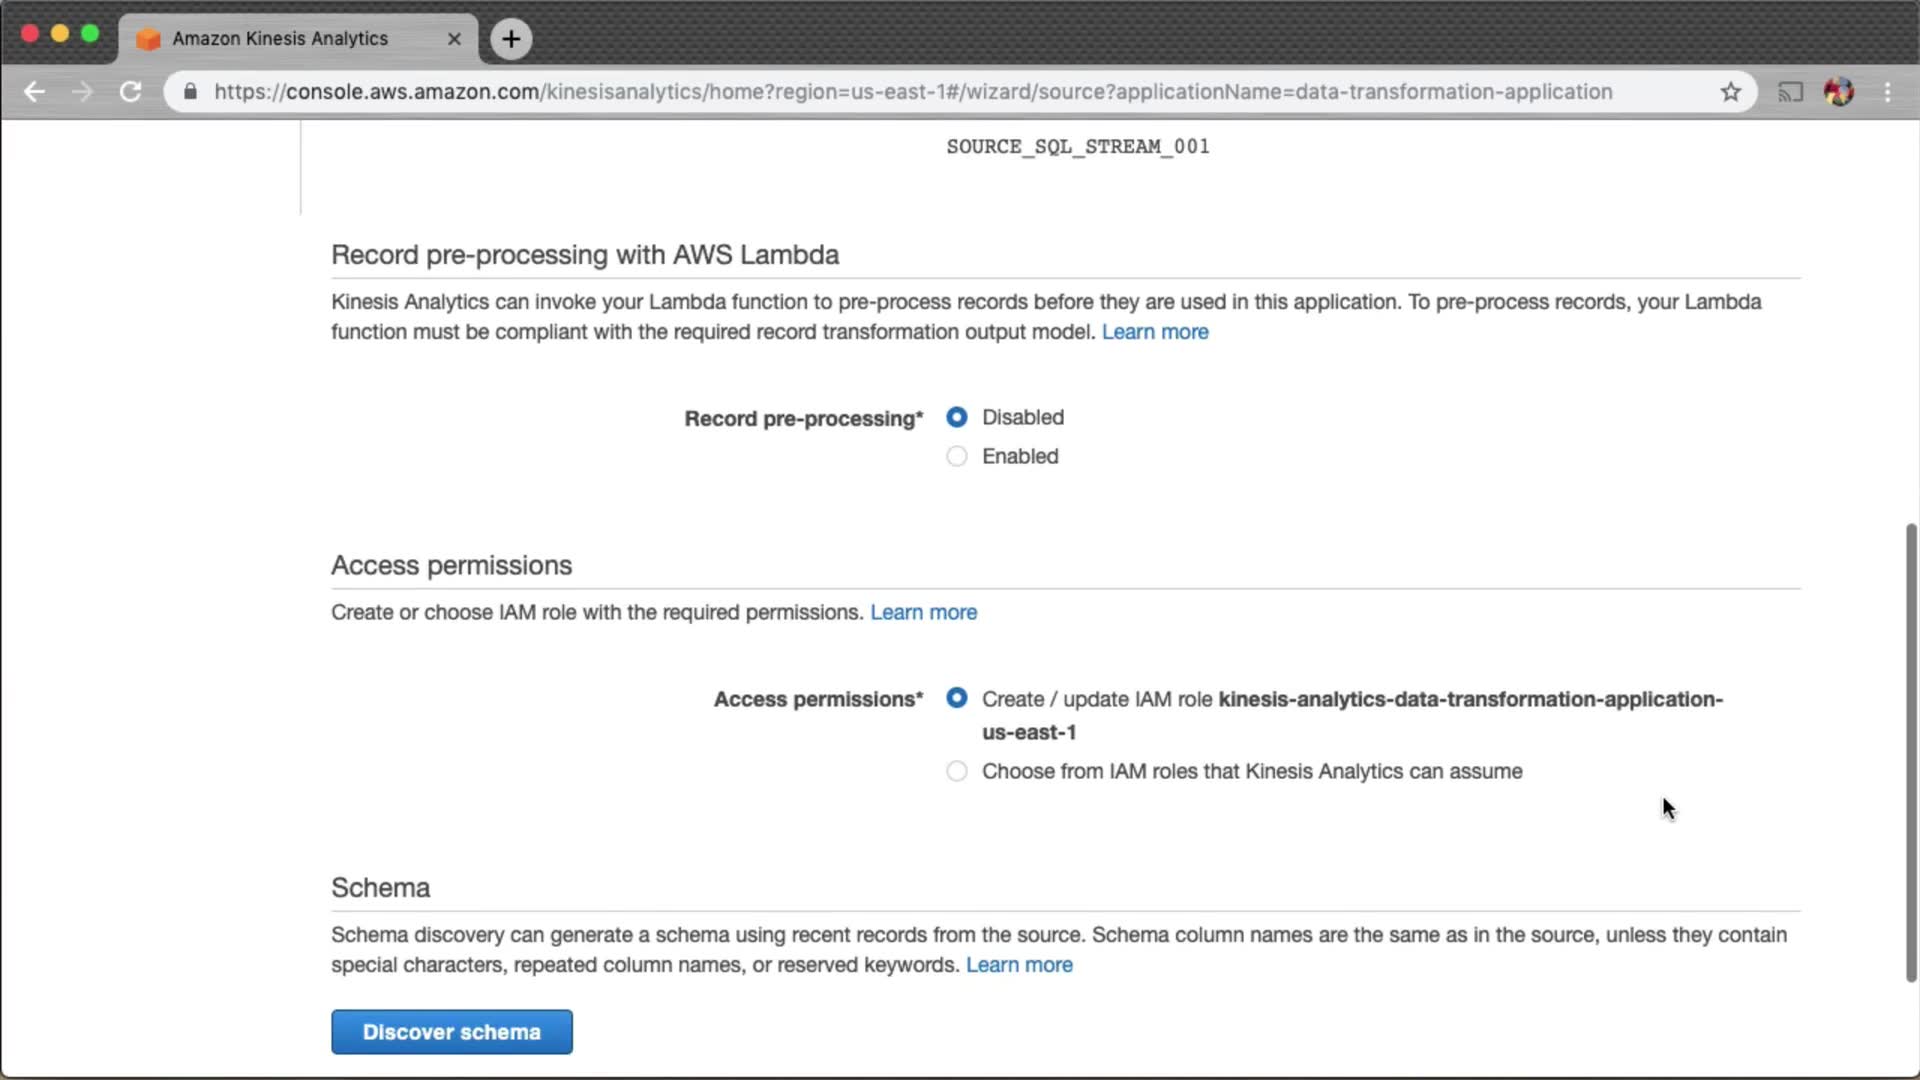
Task: Click the browser back arrow
Action: pyautogui.click(x=34, y=92)
